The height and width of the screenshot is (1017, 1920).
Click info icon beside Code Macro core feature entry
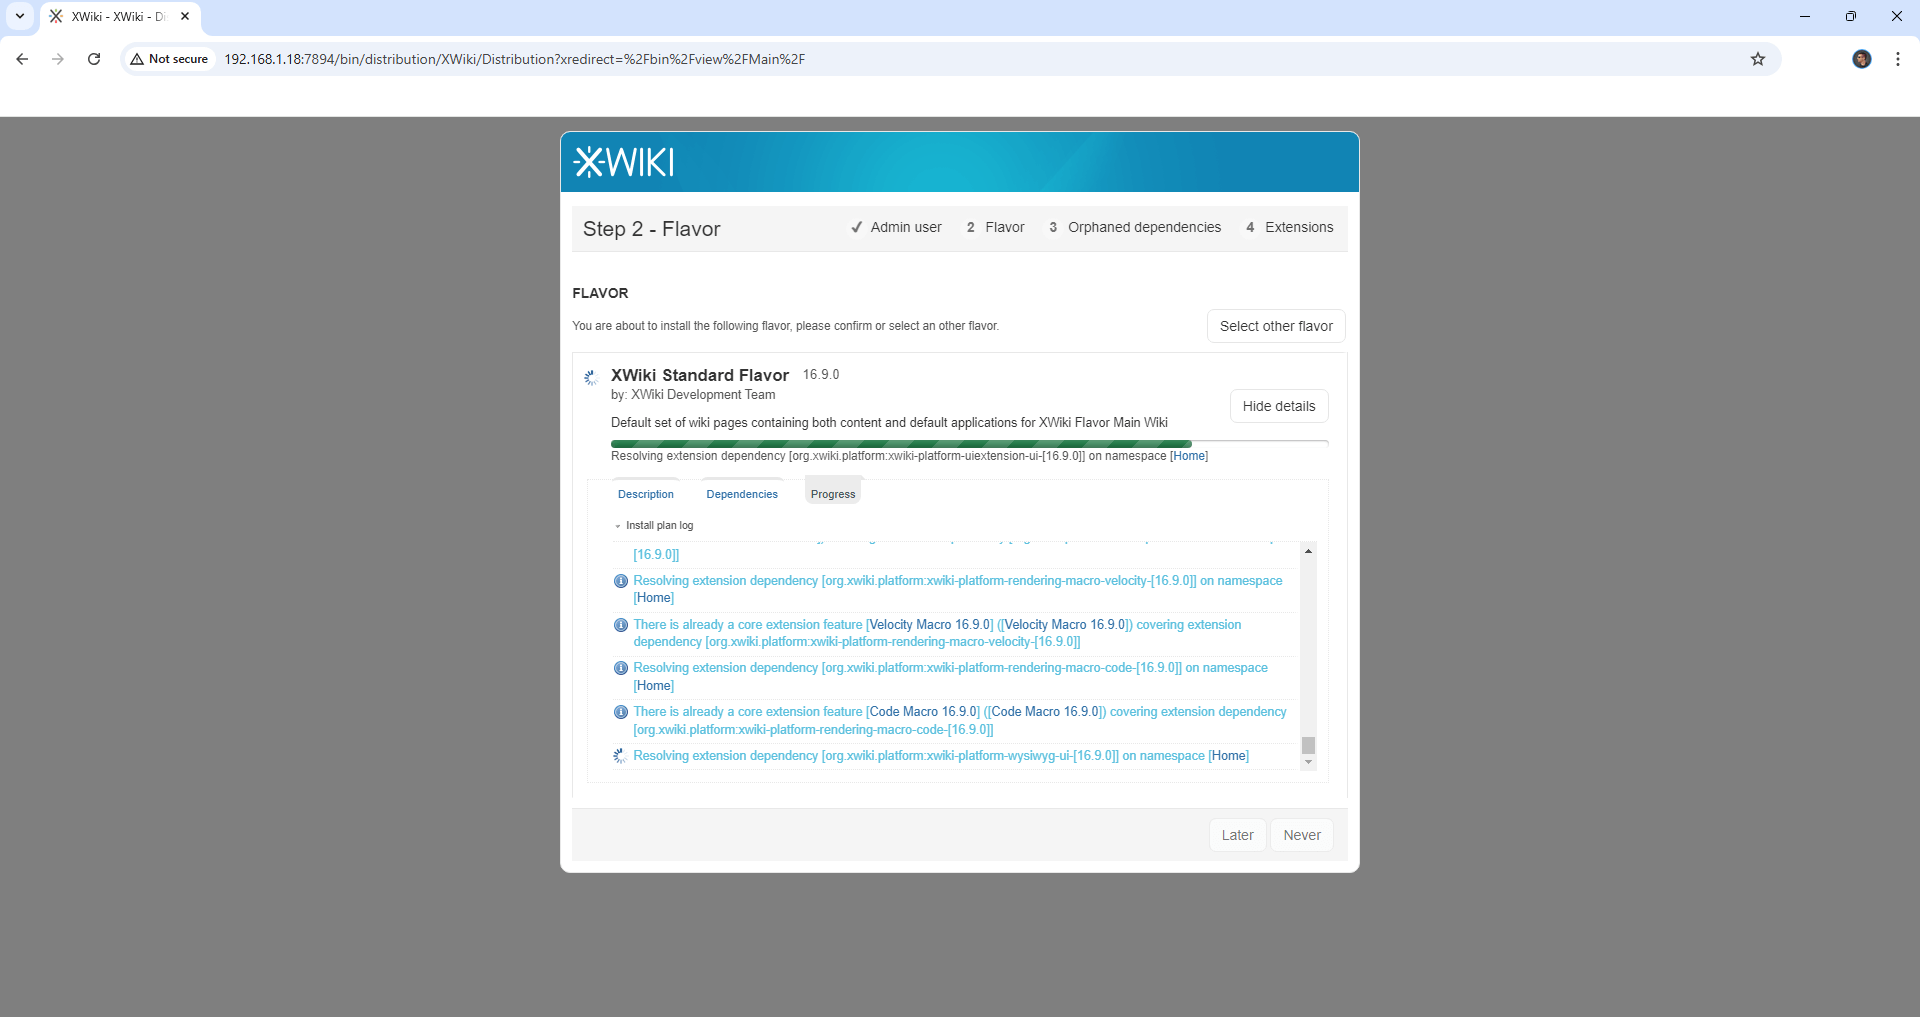click(620, 712)
